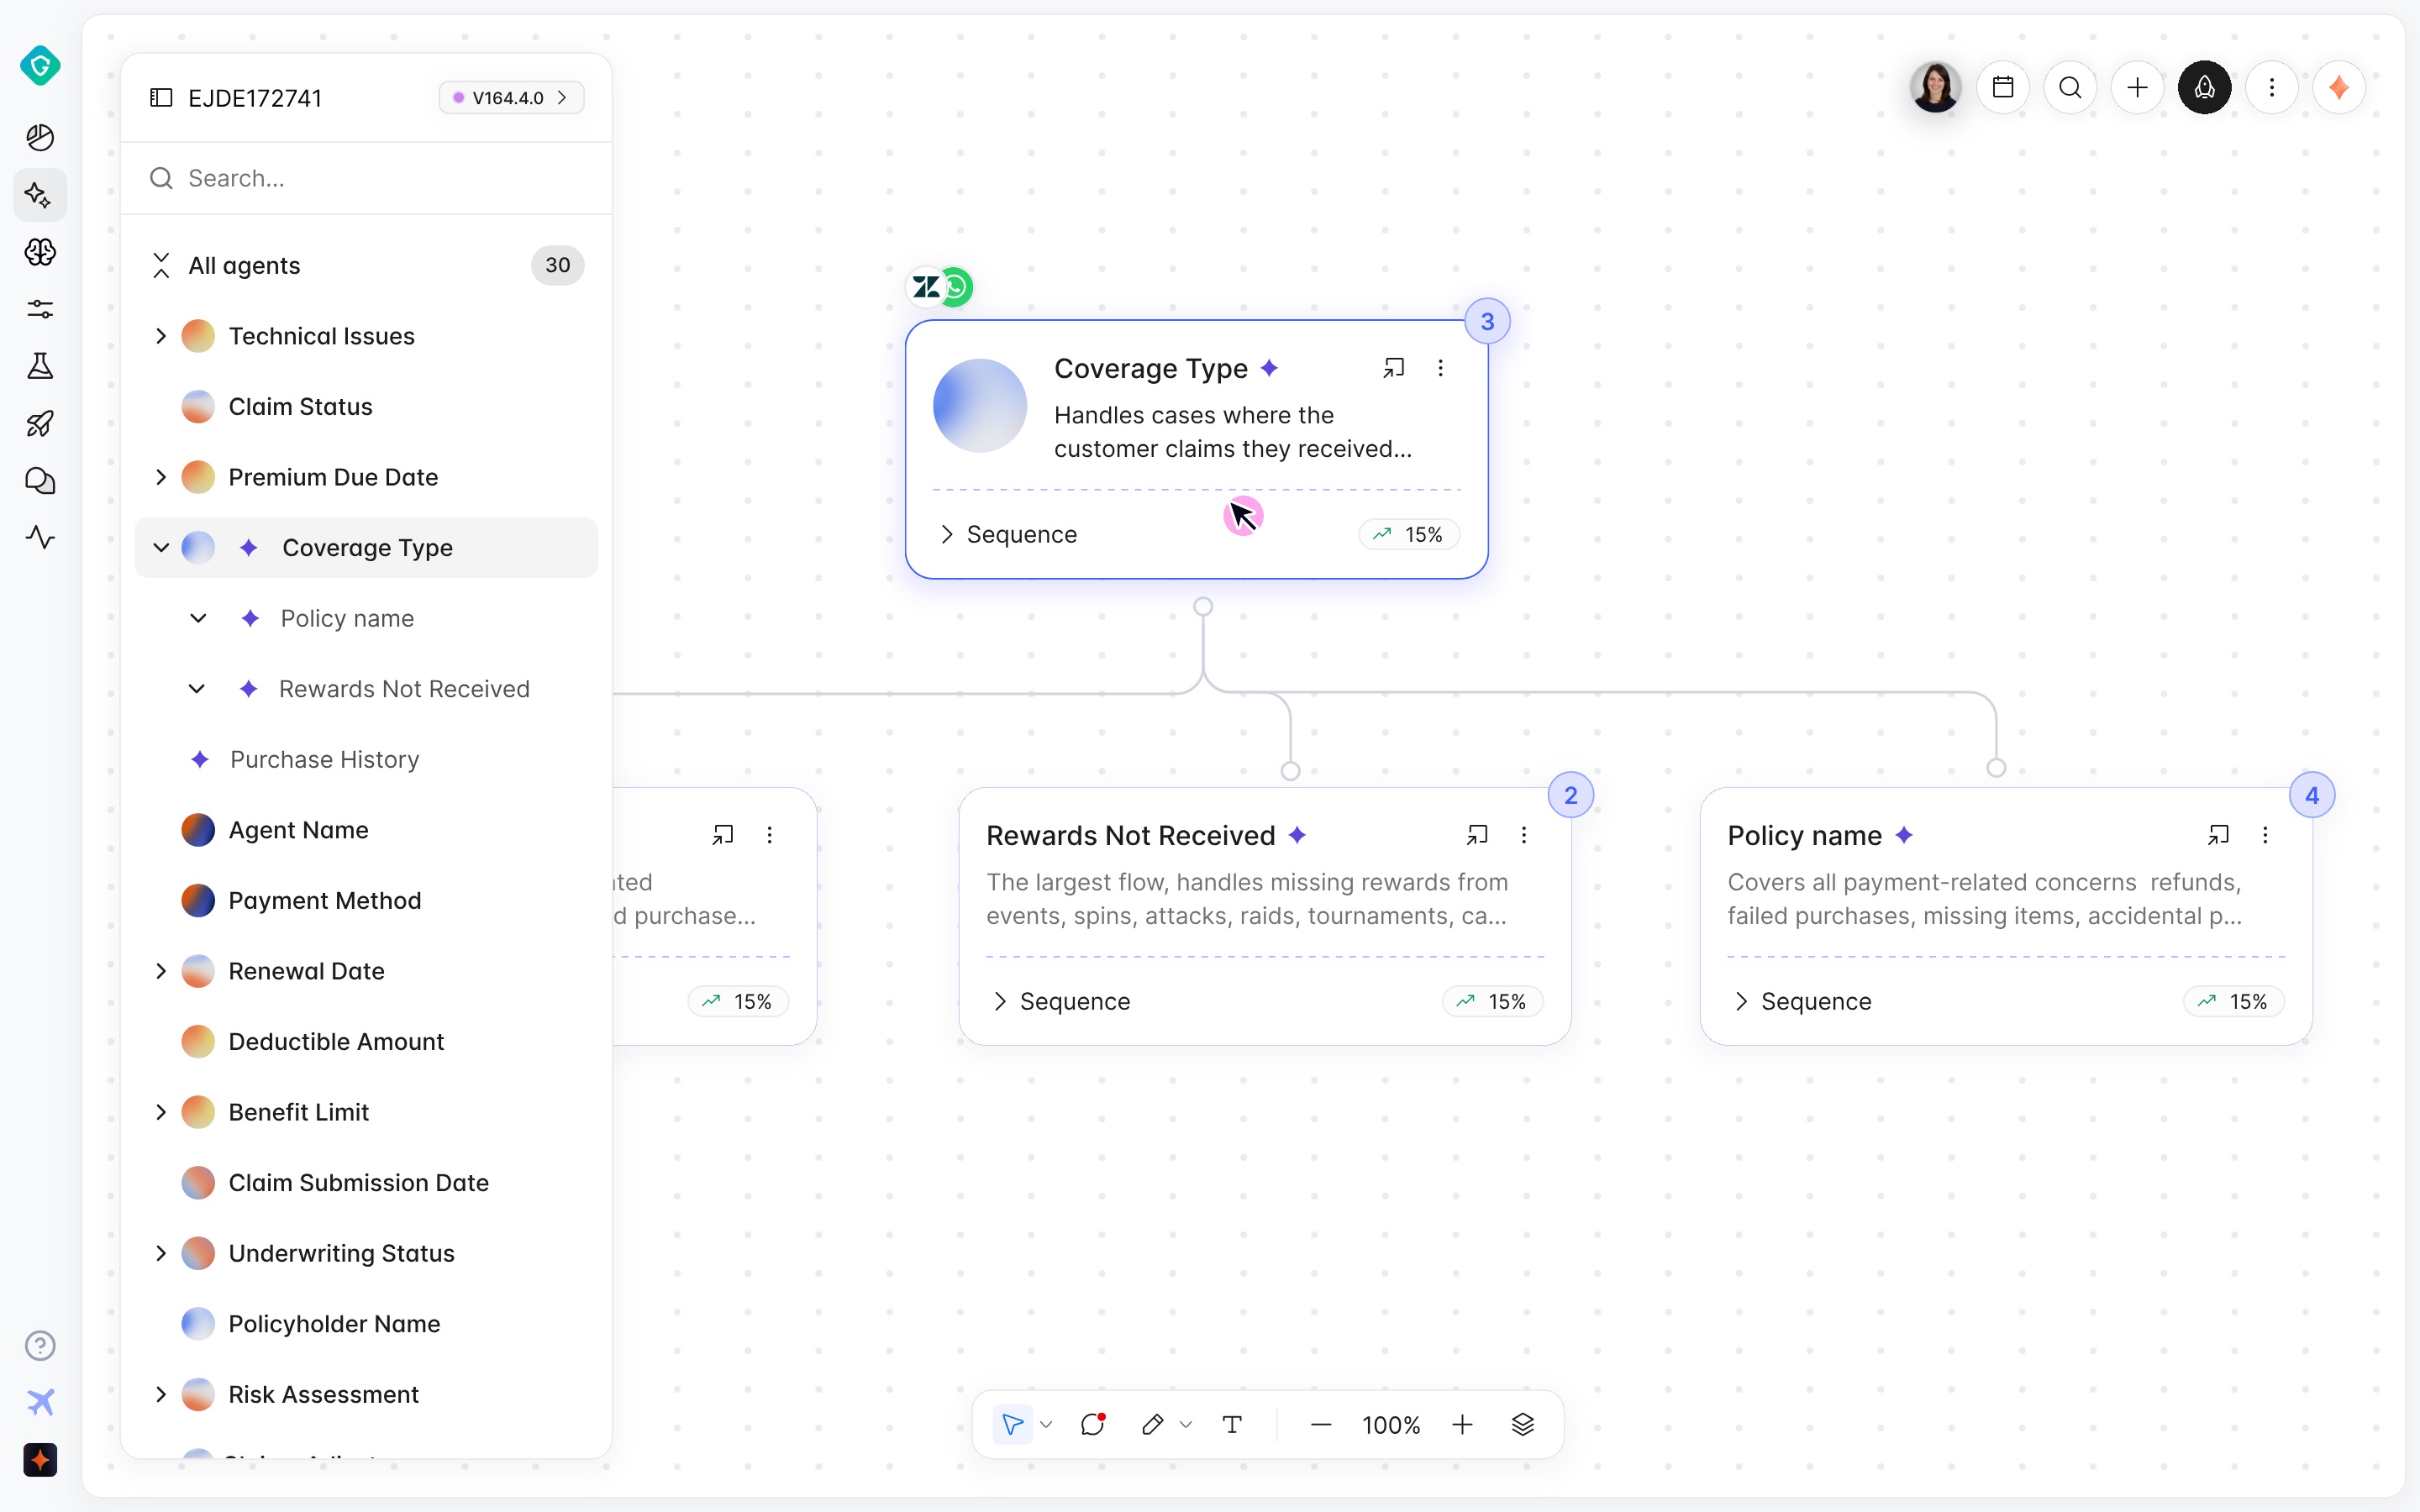Click the user avatar photo

(1935, 88)
